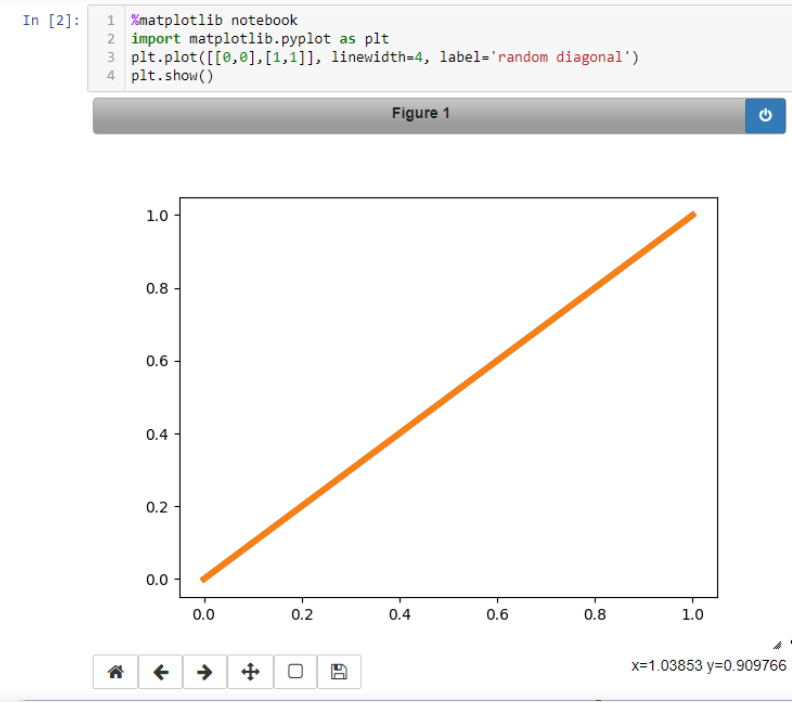Go back to the previous plot view
Viewport: 792px width, 702px height.
click(161, 672)
